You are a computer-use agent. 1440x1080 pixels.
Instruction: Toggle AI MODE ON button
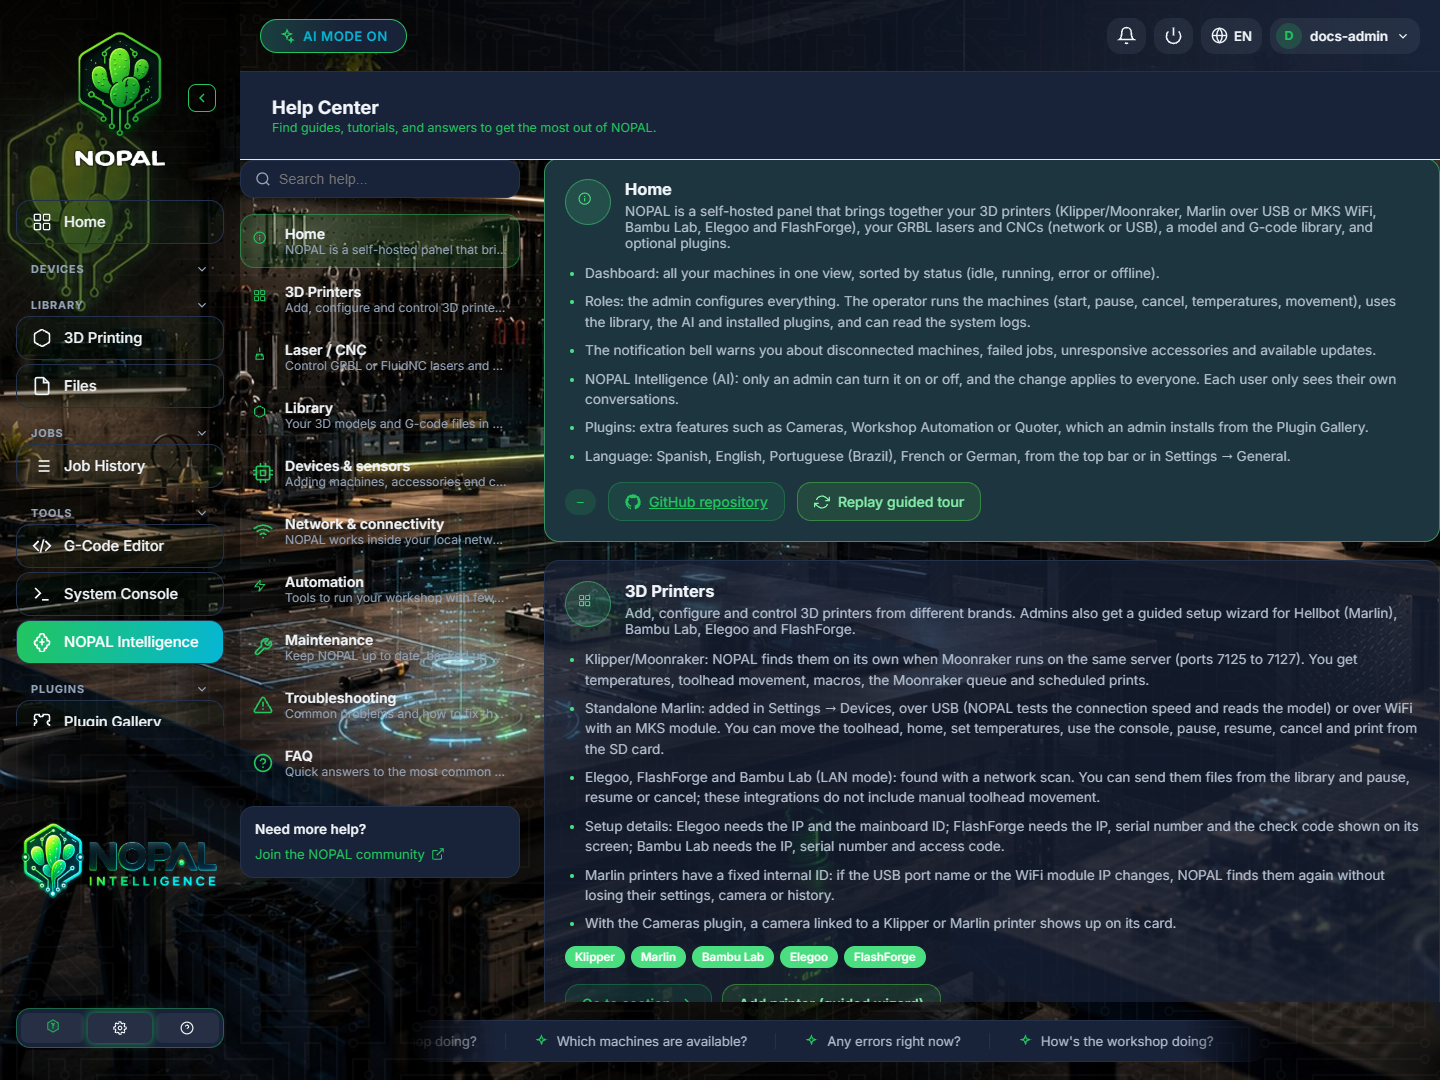pos(333,36)
